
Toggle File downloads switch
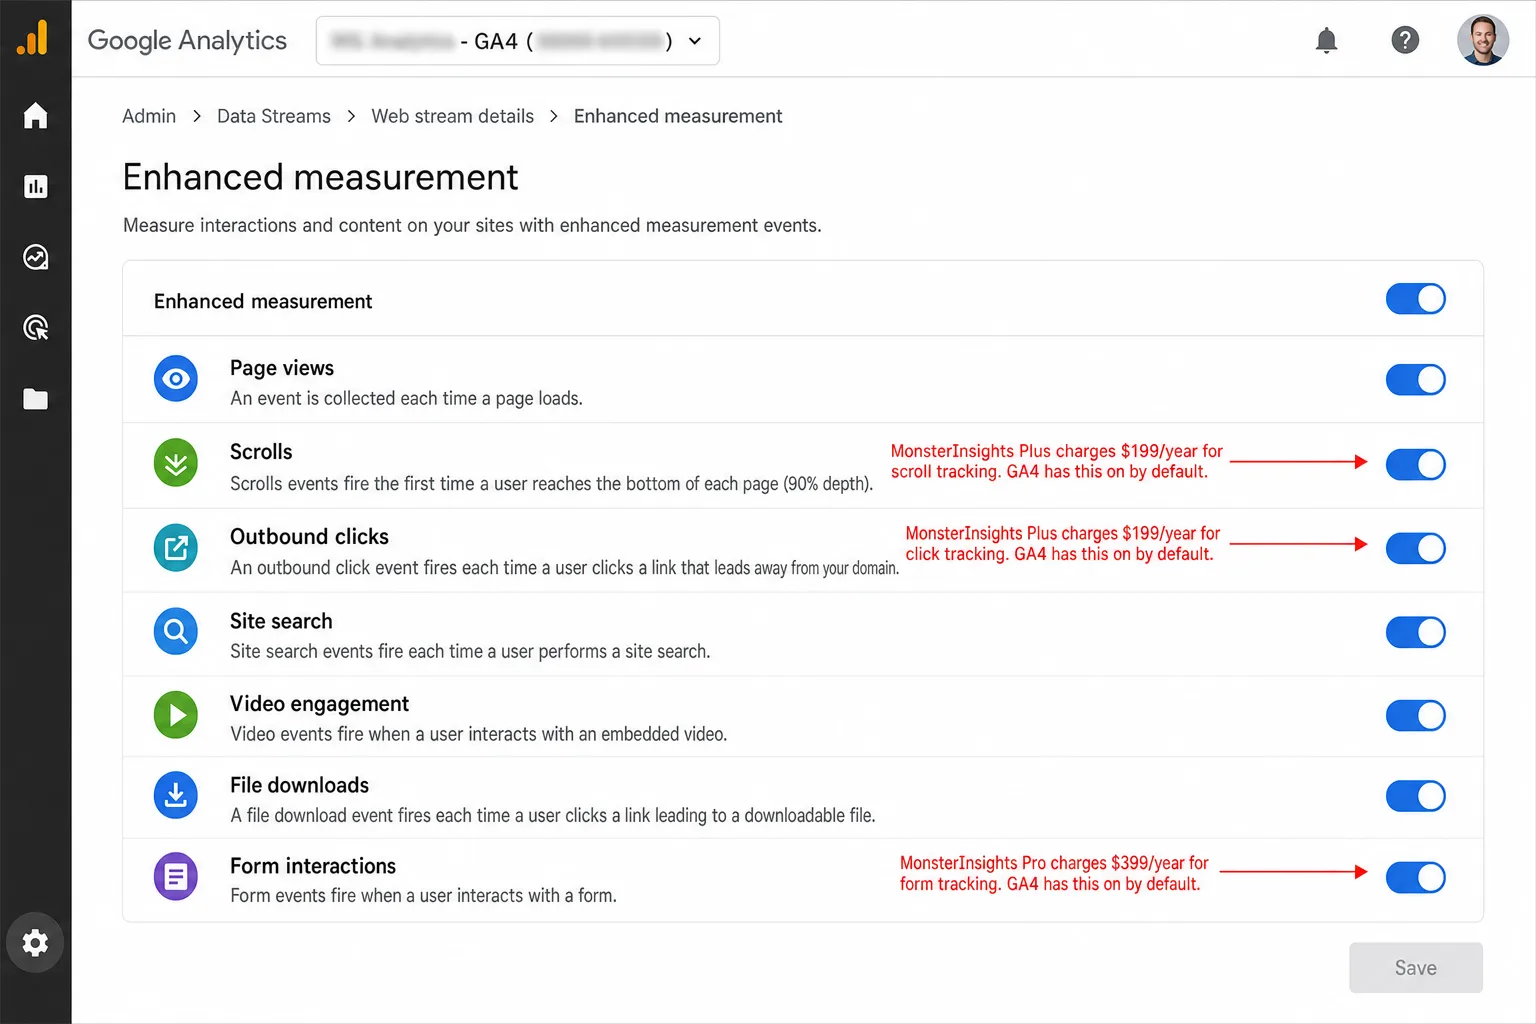[1415, 796]
